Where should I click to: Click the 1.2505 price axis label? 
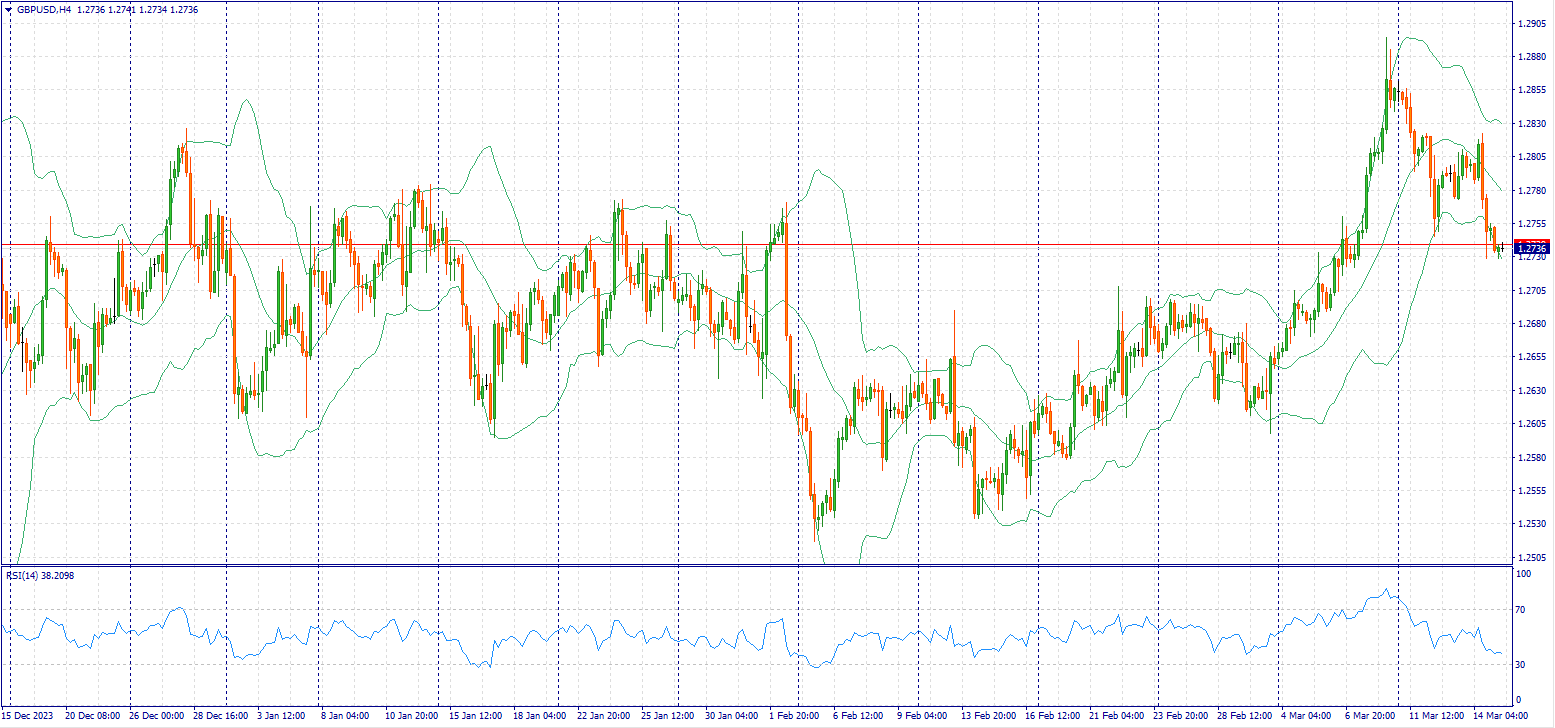click(1531, 557)
